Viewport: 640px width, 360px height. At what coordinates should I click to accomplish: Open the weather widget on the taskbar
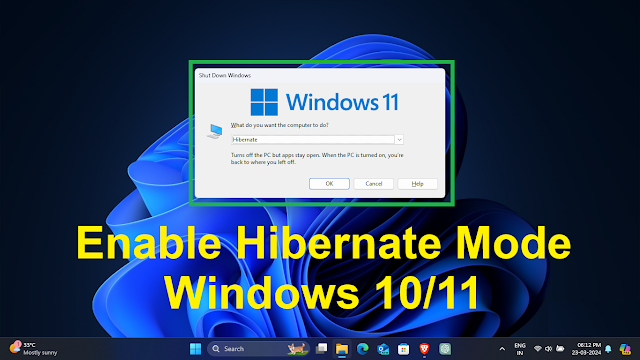[33, 349]
